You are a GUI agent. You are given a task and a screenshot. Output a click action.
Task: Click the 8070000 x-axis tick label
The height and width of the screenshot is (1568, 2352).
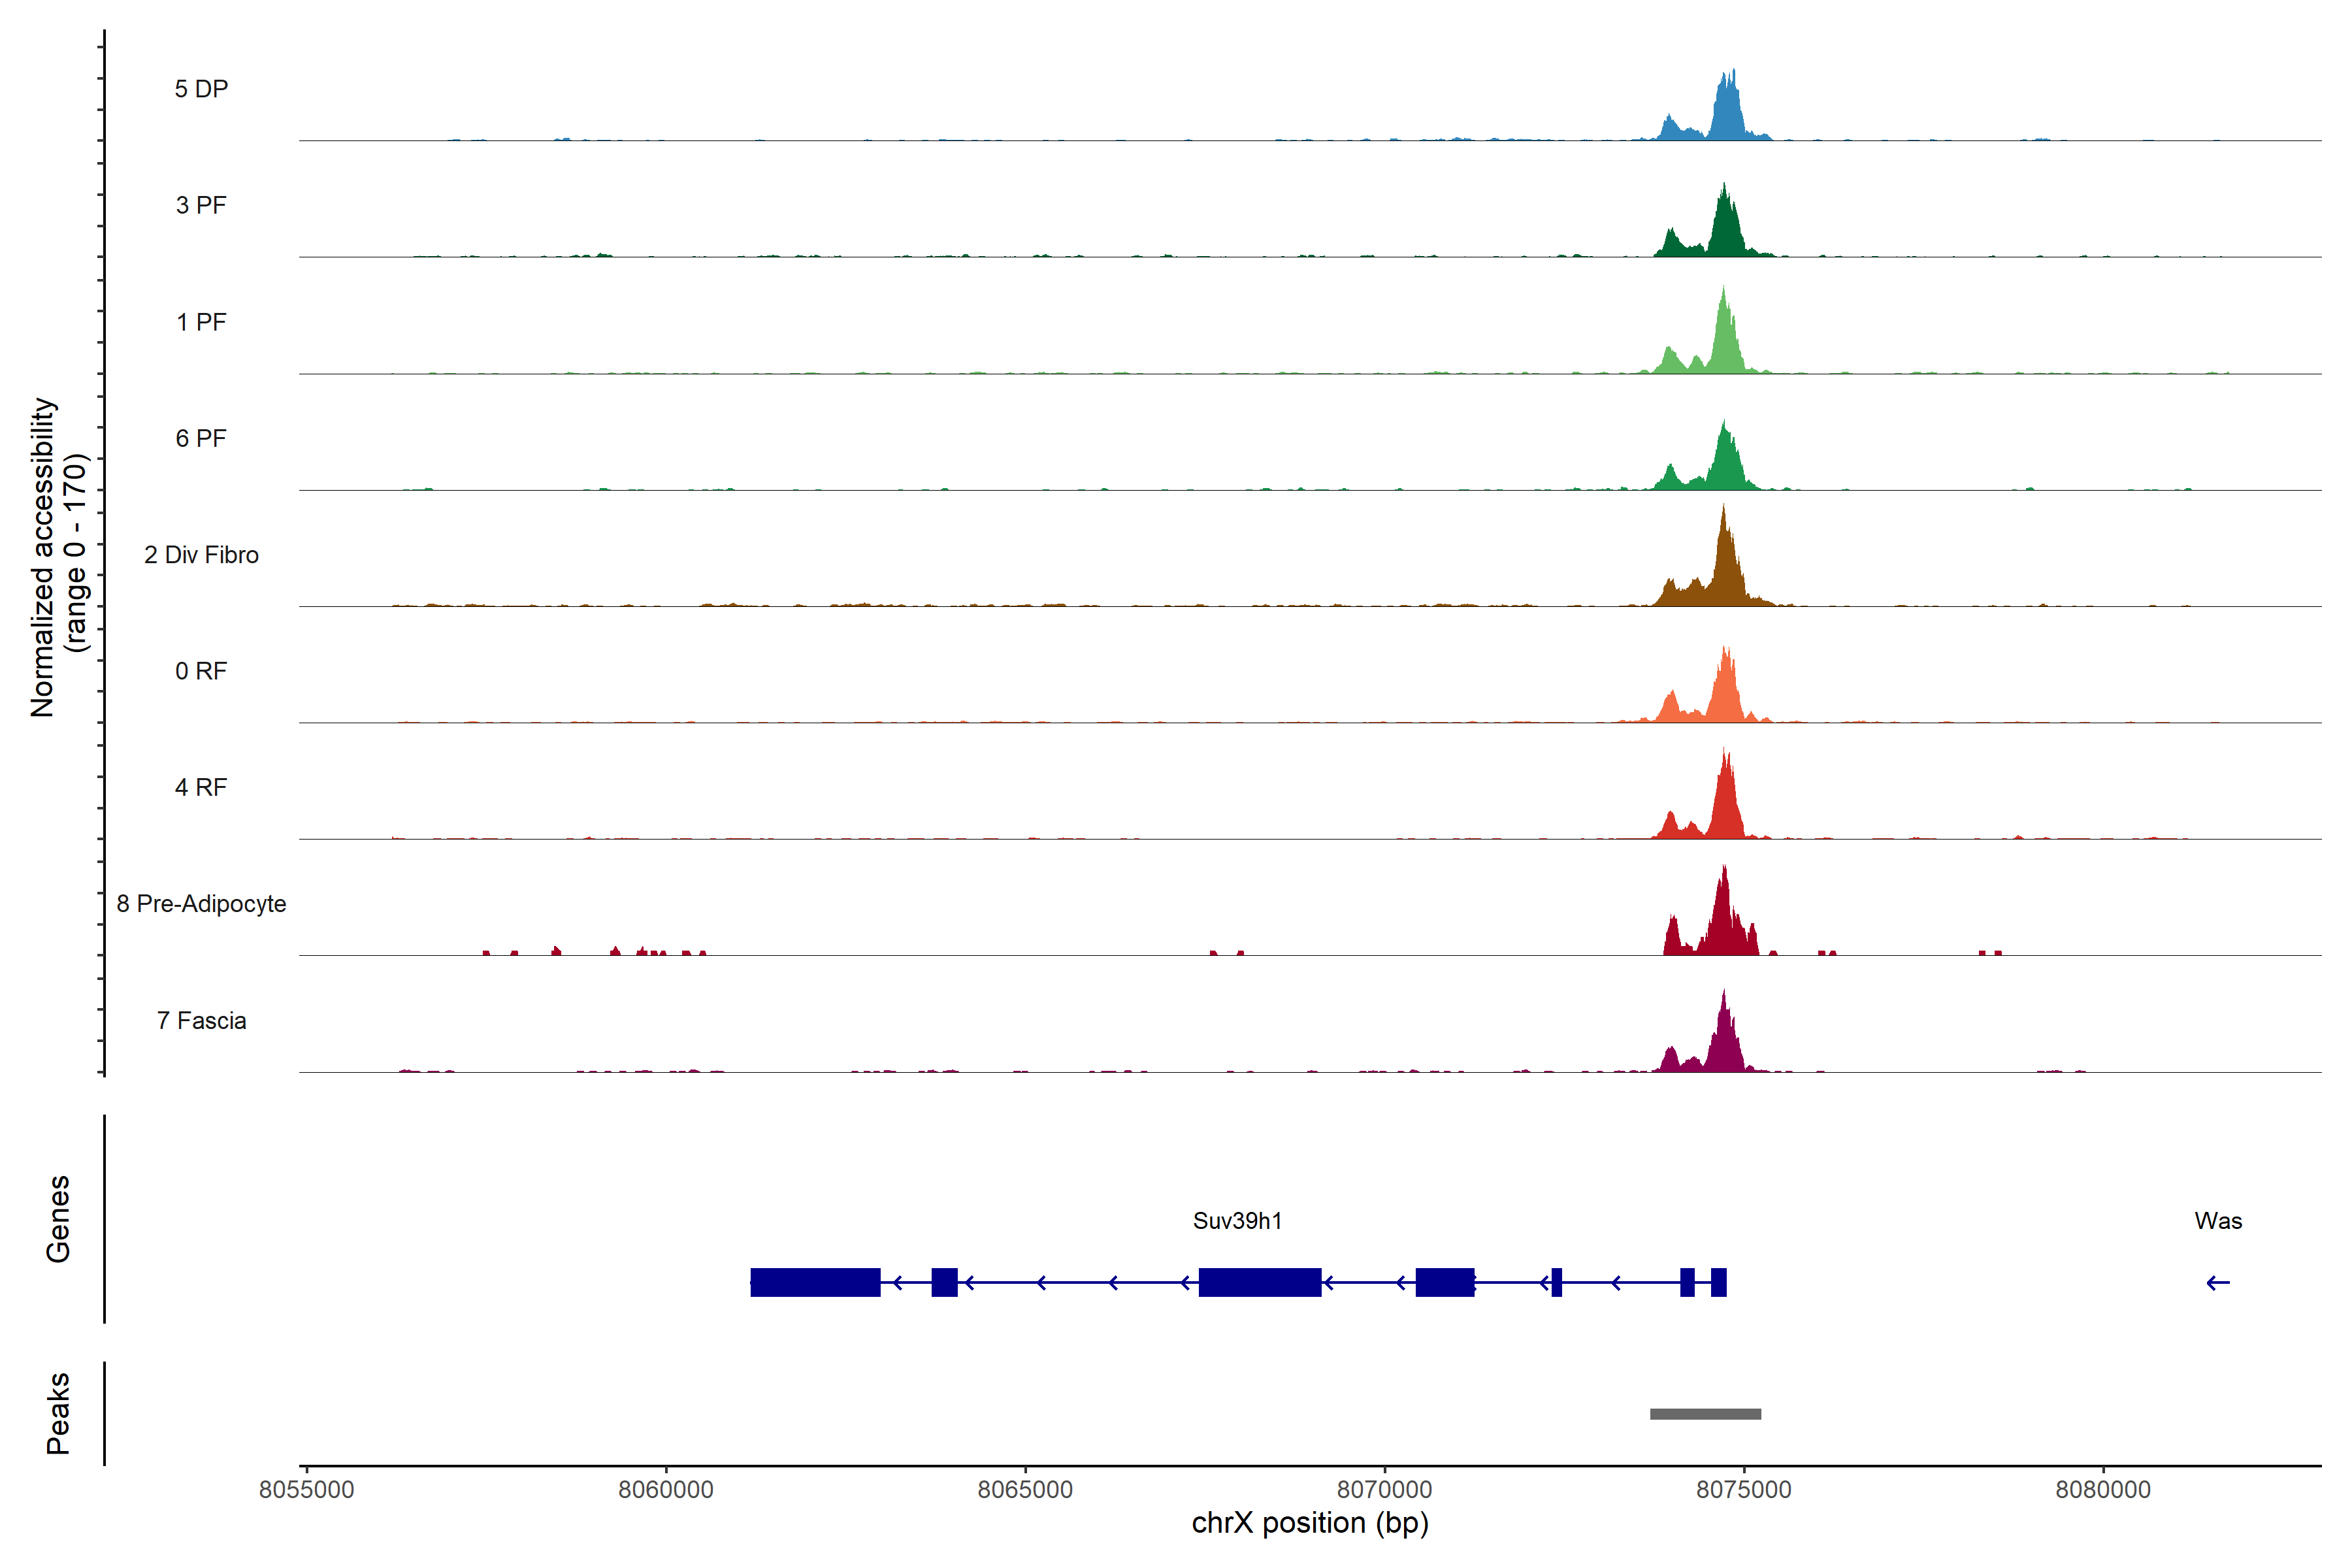point(1384,1490)
